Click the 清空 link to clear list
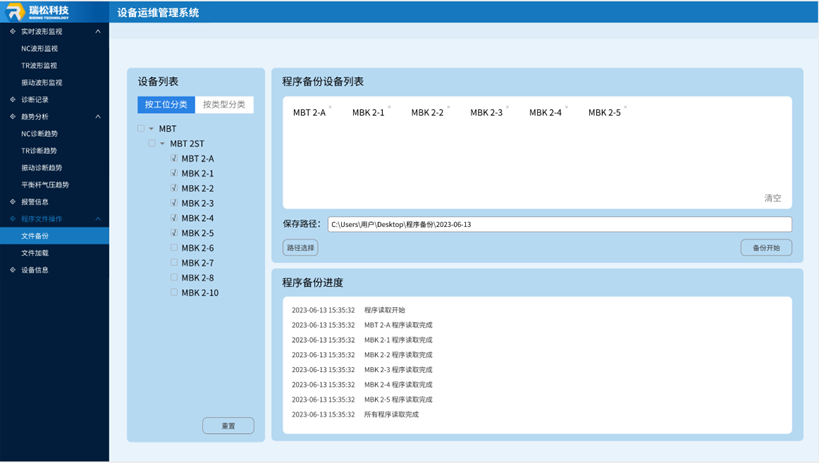This screenshot has width=819, height=463. [x=772, y=198]
